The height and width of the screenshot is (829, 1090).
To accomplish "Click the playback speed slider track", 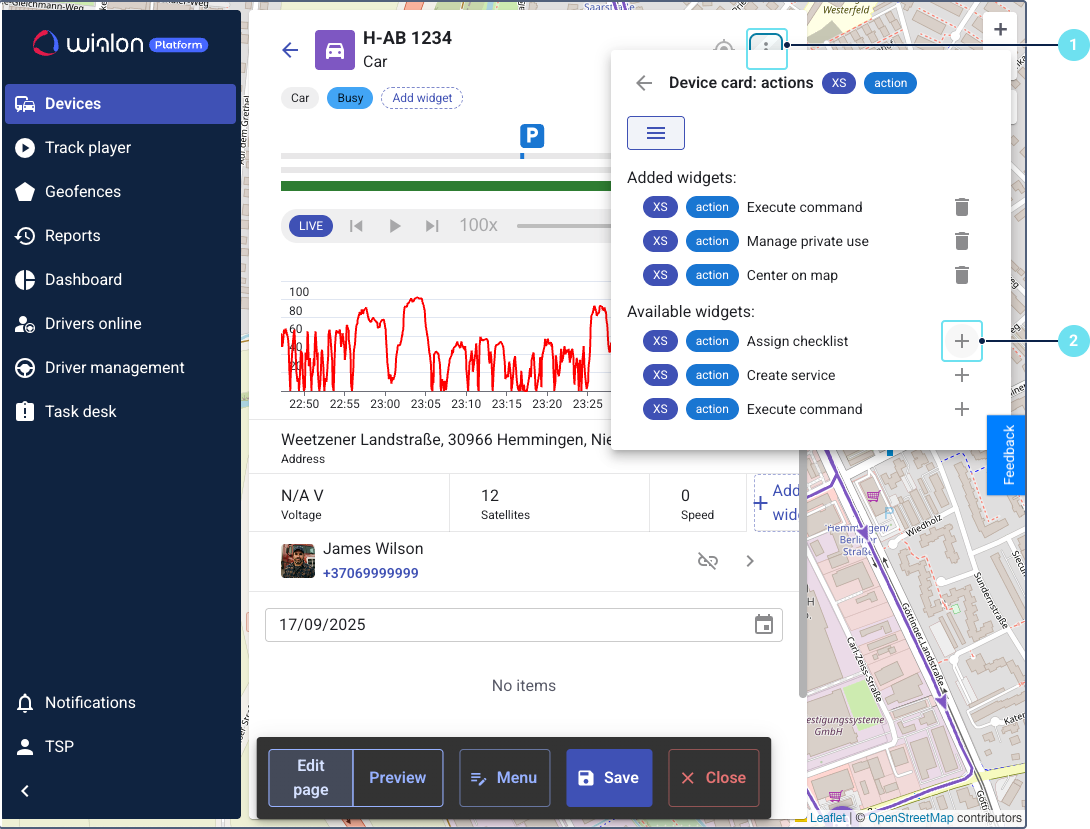I will click(562, 226).
